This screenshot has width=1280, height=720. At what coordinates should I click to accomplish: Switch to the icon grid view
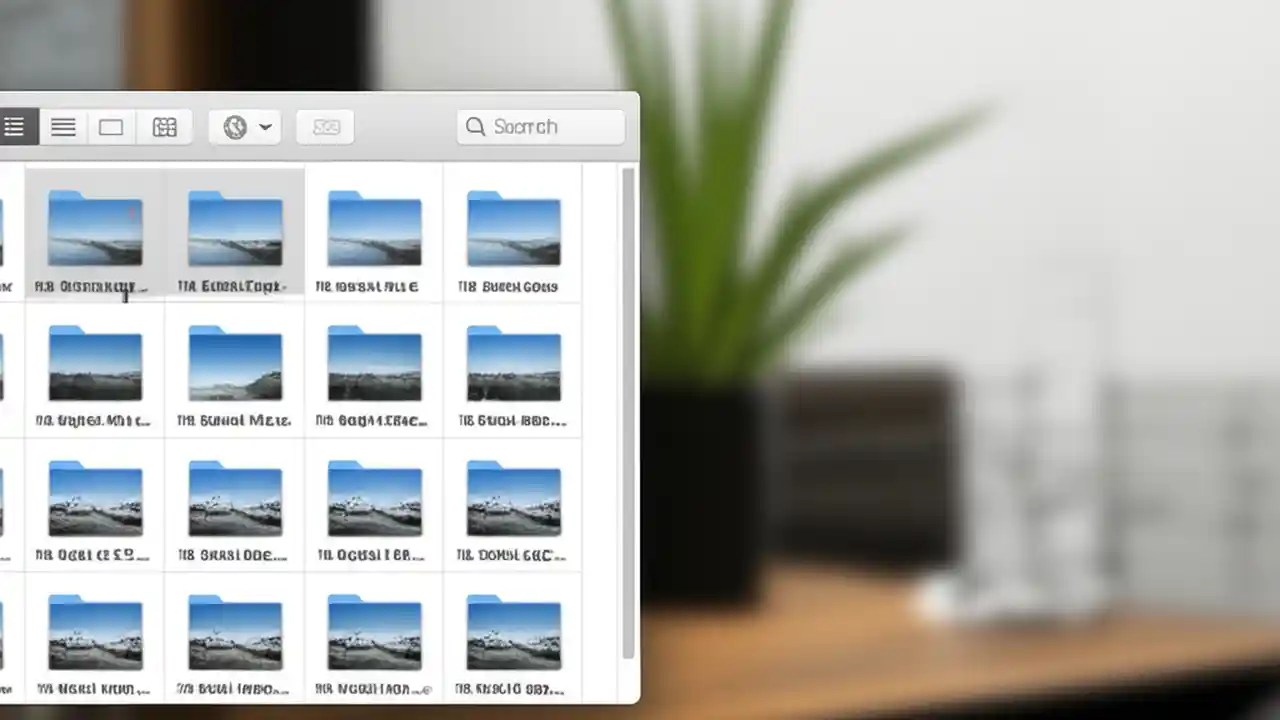[164, 126]
